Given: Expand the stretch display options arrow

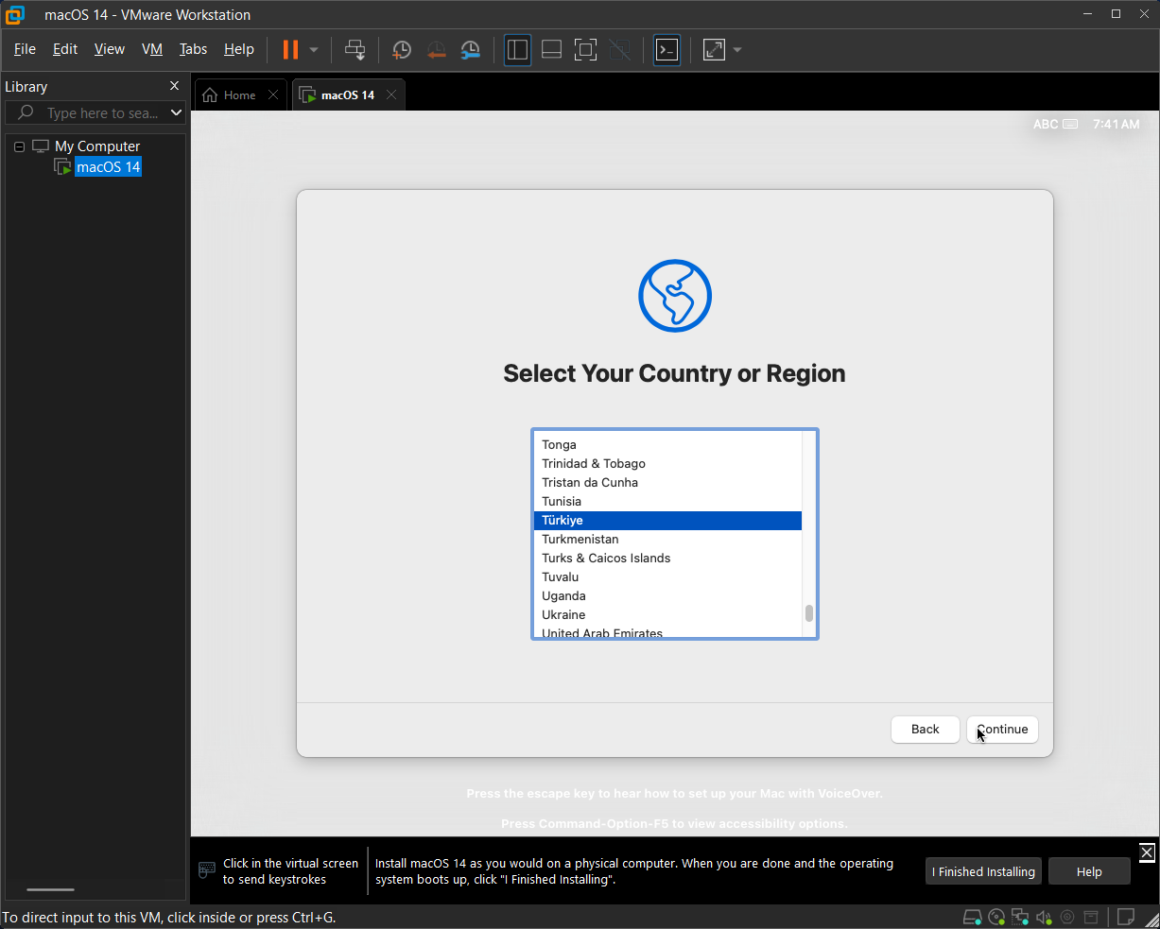Looking at the screenshot, I should (x=737, y=50).
